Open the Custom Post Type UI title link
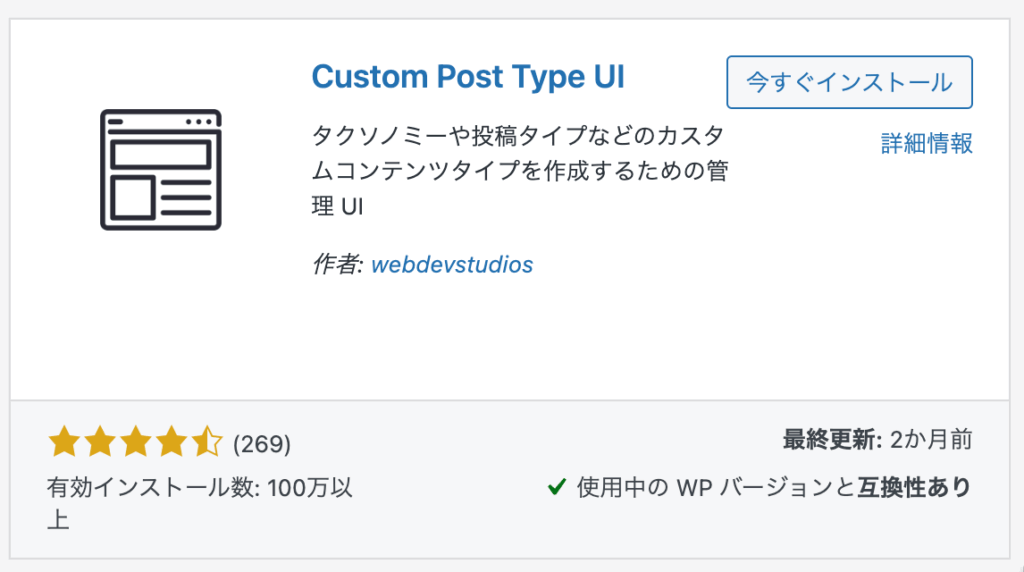 coord(468,77)
